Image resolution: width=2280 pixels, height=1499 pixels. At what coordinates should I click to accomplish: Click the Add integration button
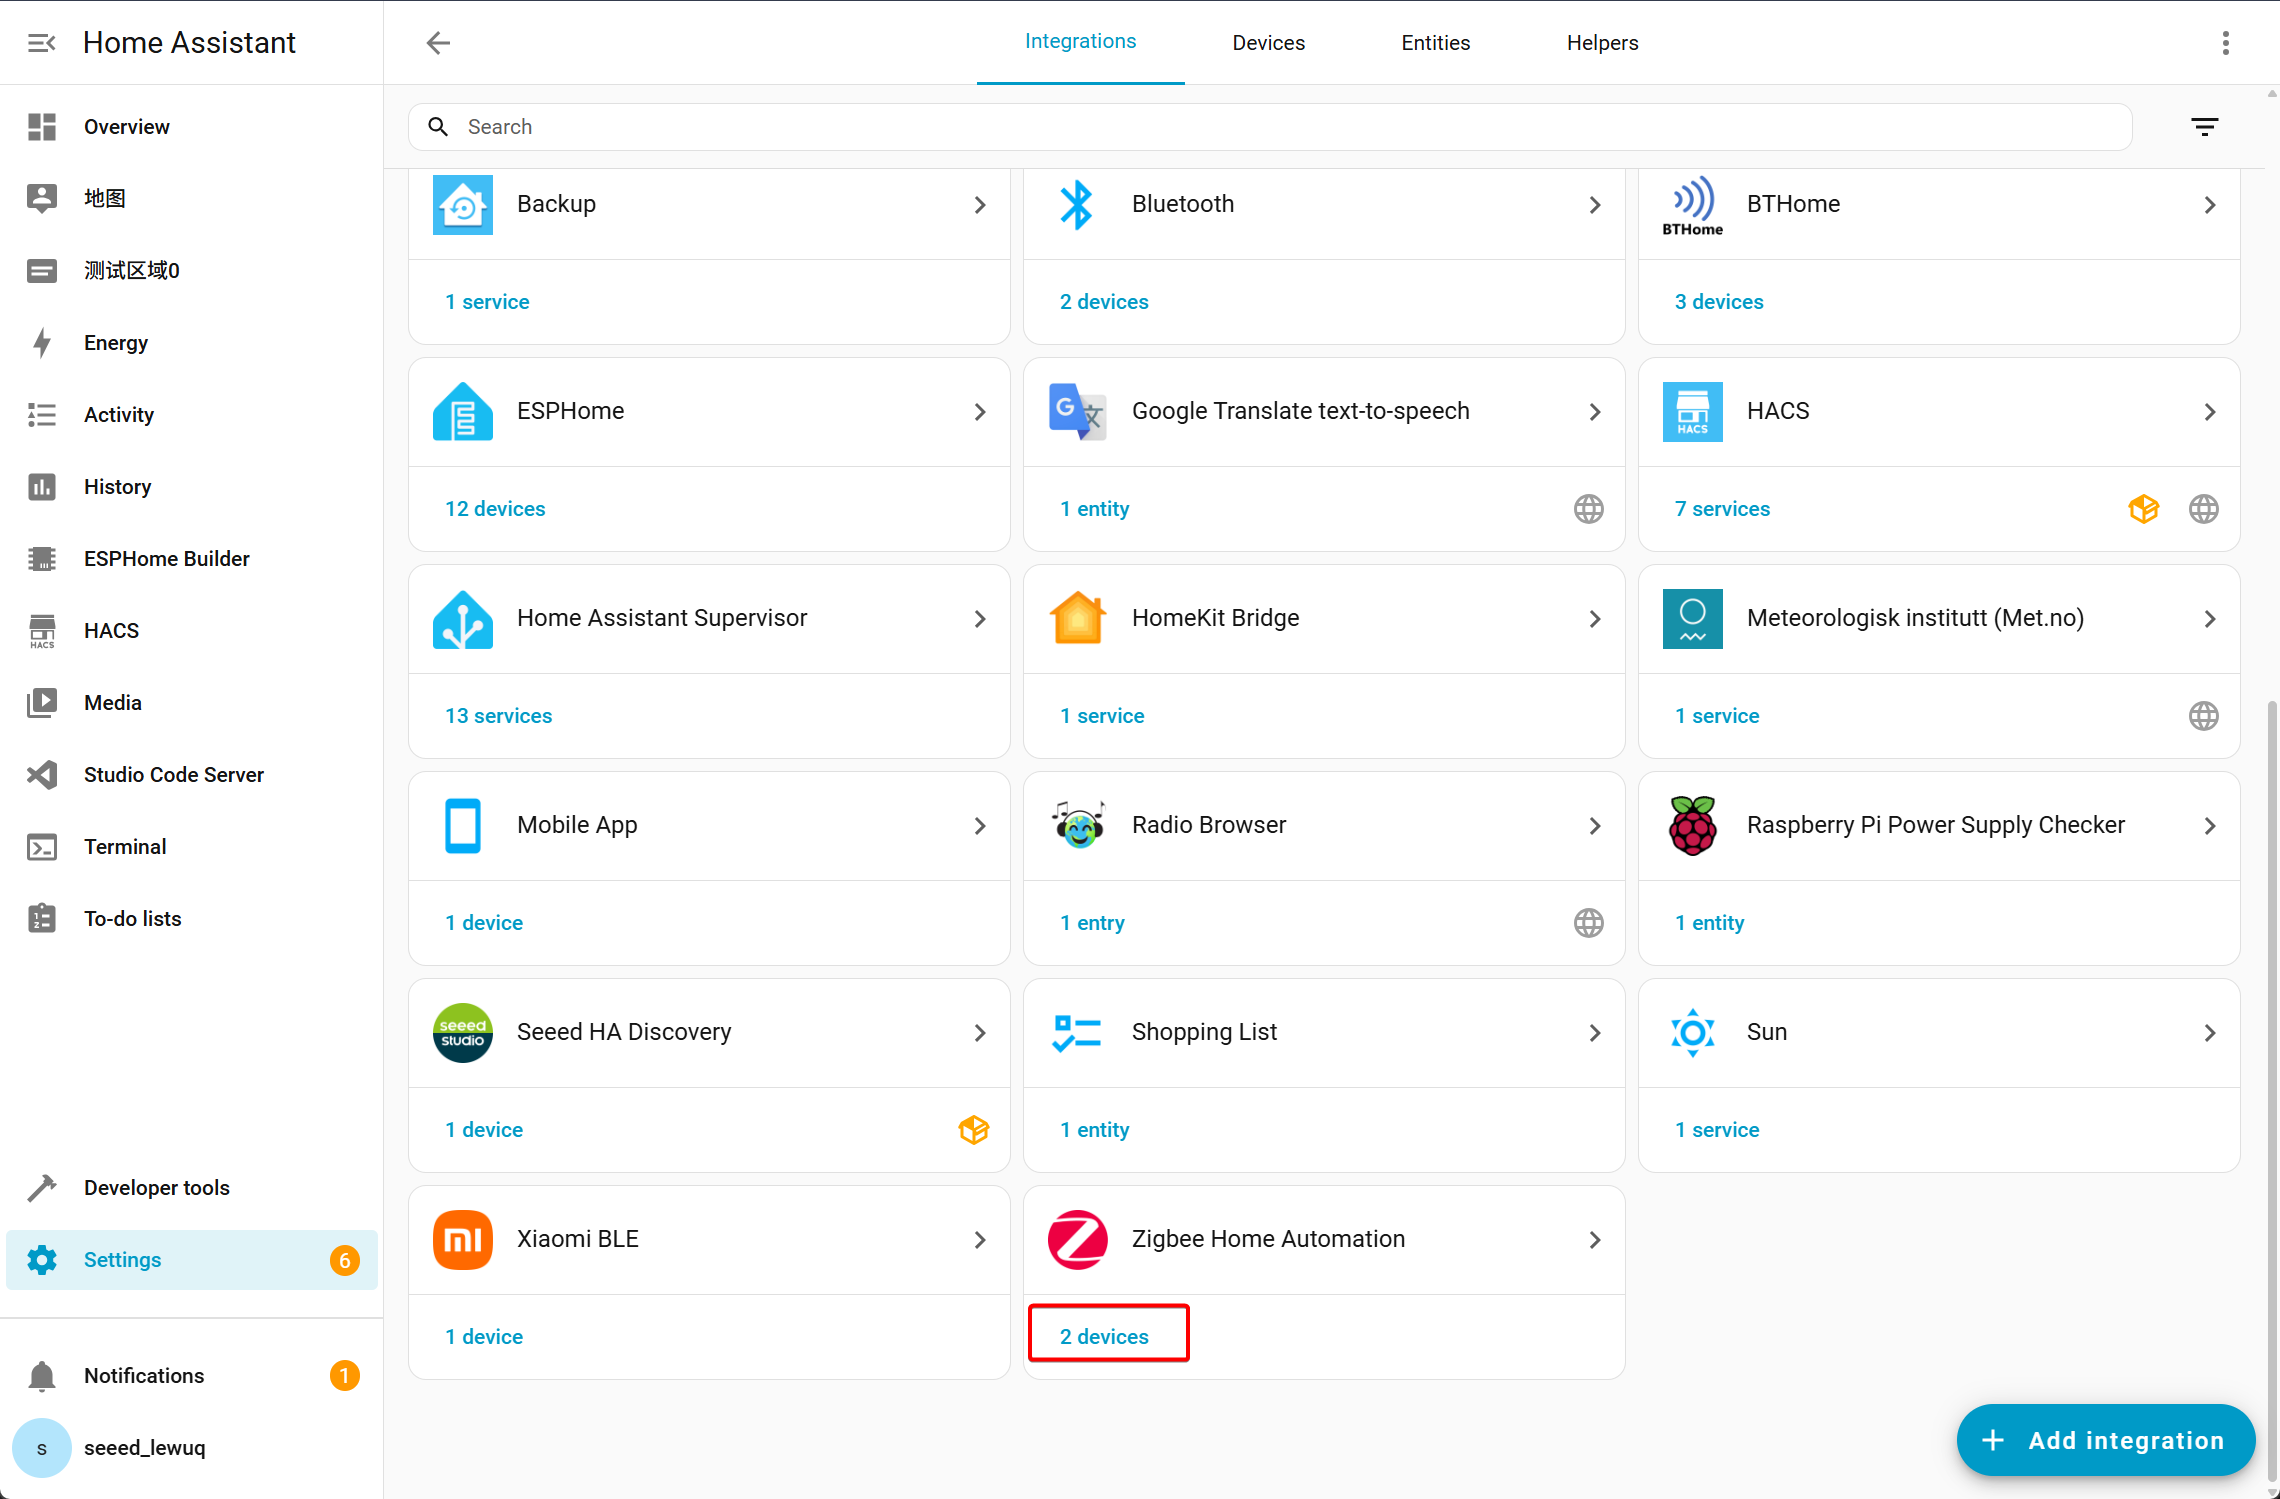2105,1440
